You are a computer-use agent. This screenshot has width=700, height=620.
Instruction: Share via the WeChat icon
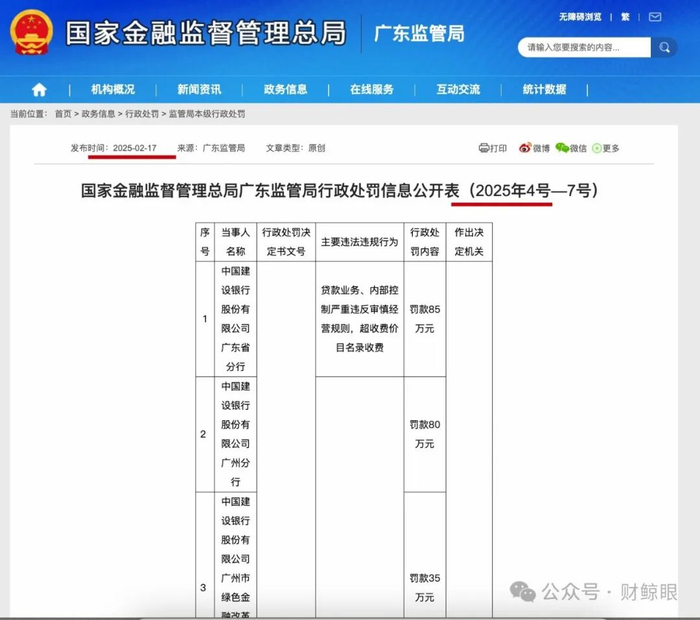(562, 148)
